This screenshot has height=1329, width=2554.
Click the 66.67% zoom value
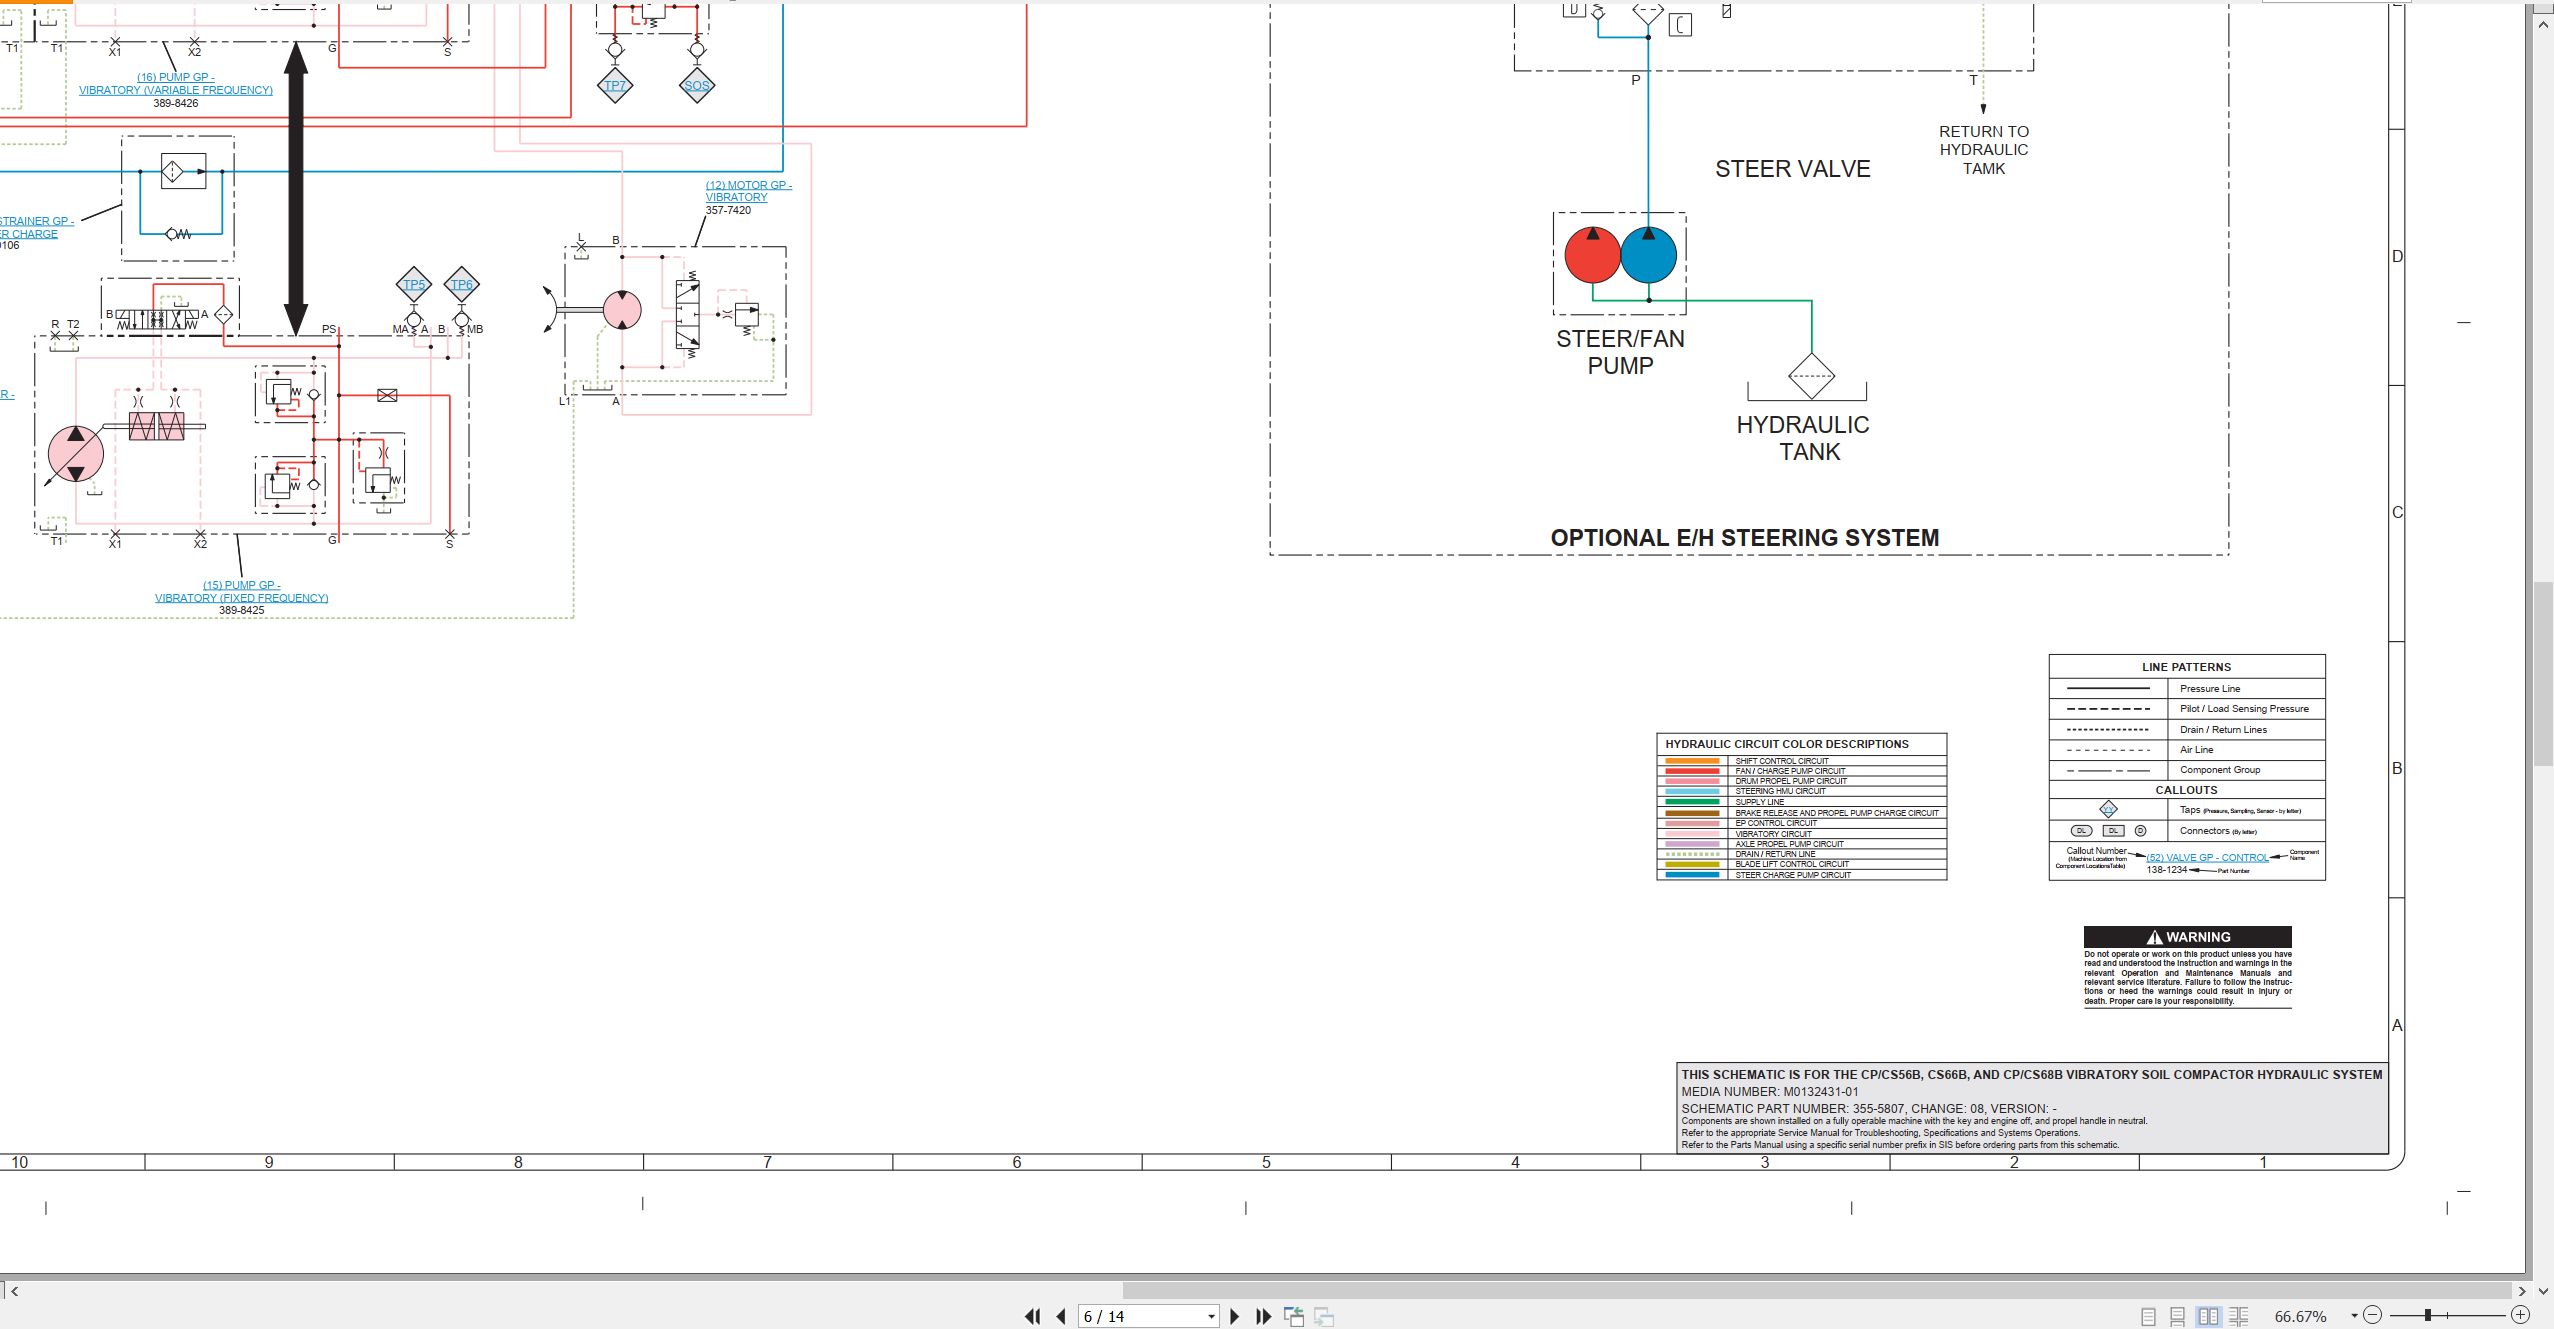2300,1317
